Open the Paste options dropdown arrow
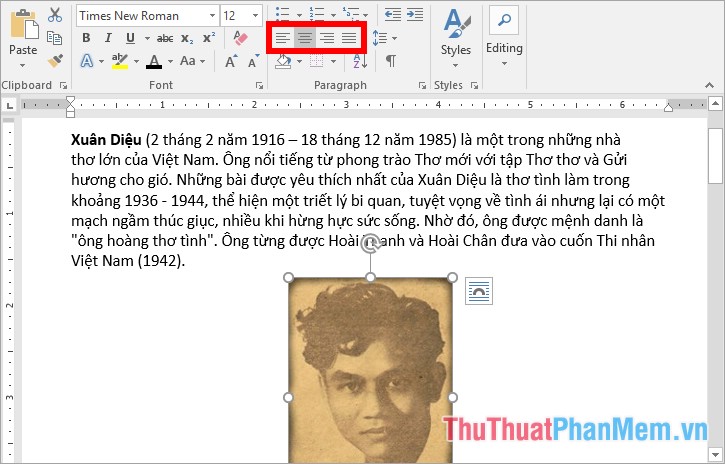 [23, 65]
